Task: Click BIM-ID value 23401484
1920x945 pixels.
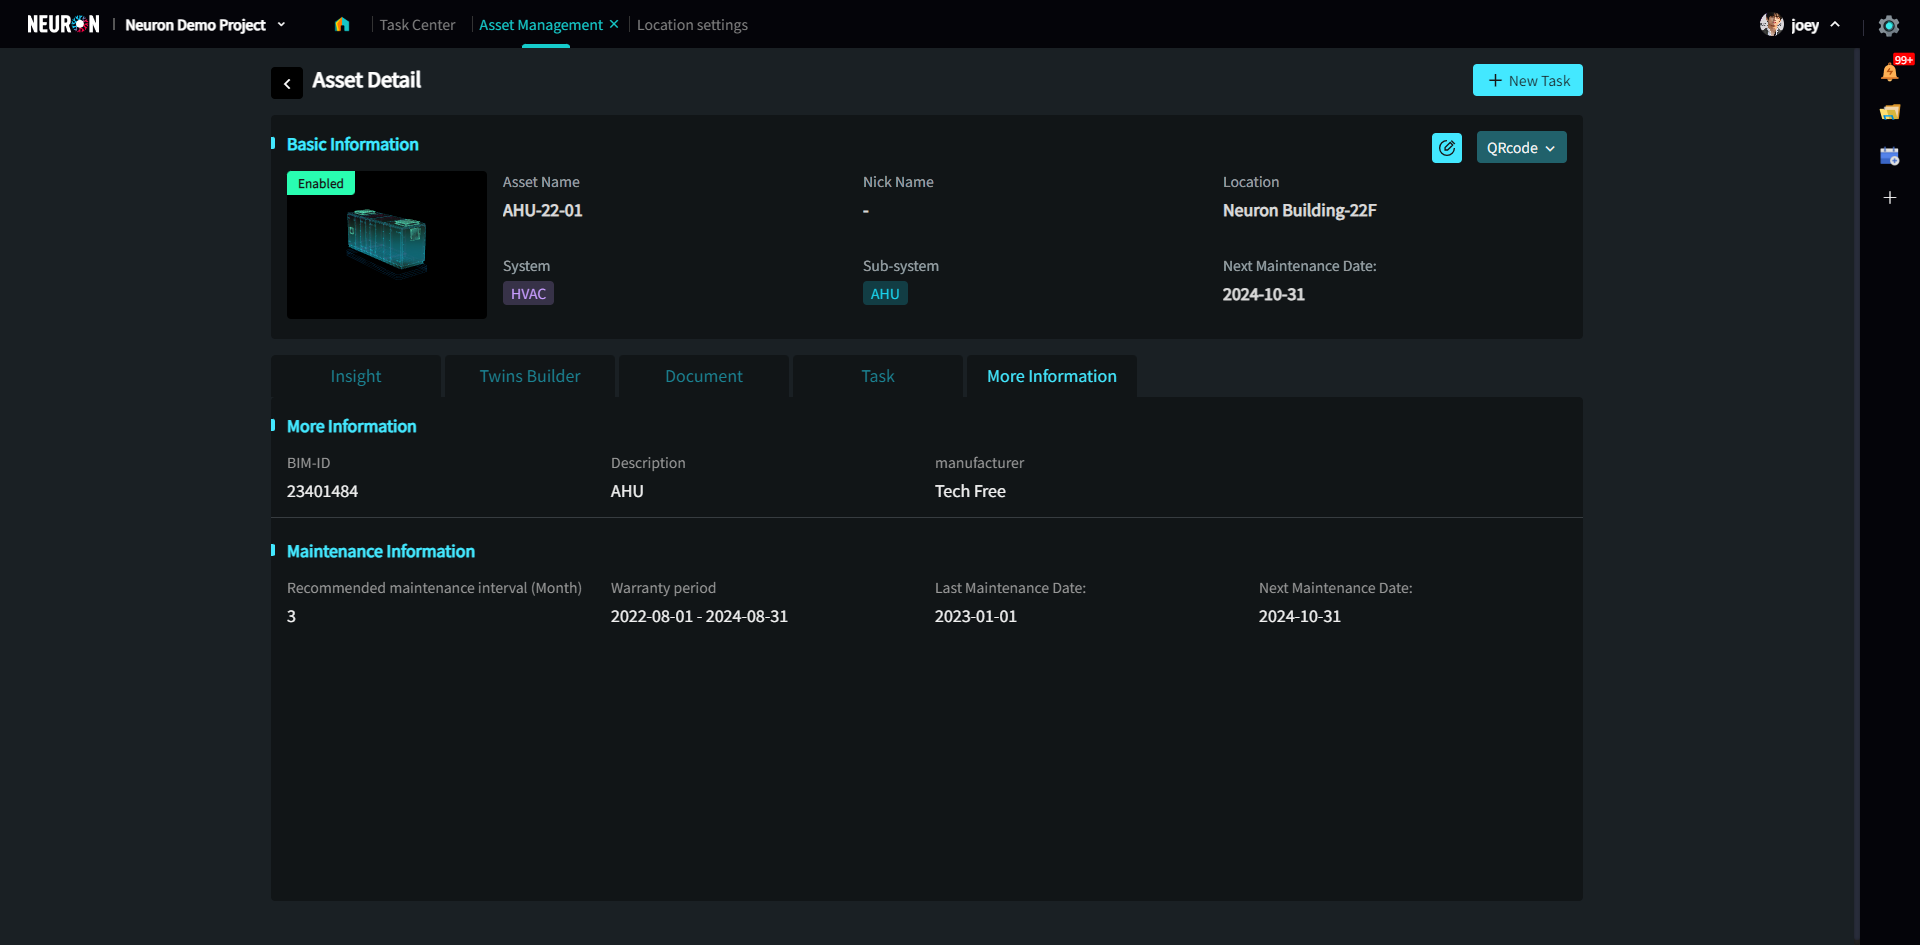Action: click(x=322, y=491)
